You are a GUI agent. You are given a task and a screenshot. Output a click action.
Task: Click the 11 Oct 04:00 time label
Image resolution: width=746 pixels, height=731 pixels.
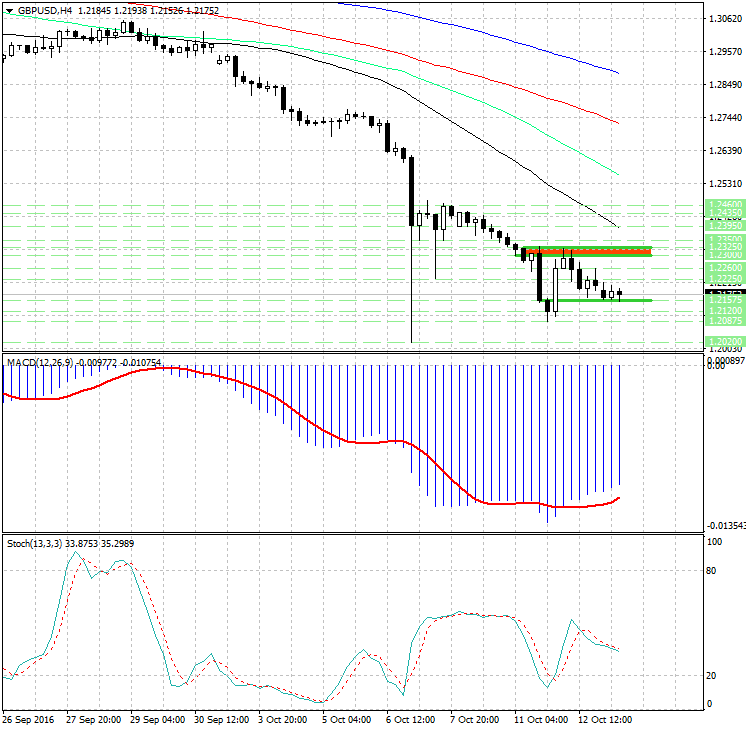541,720
